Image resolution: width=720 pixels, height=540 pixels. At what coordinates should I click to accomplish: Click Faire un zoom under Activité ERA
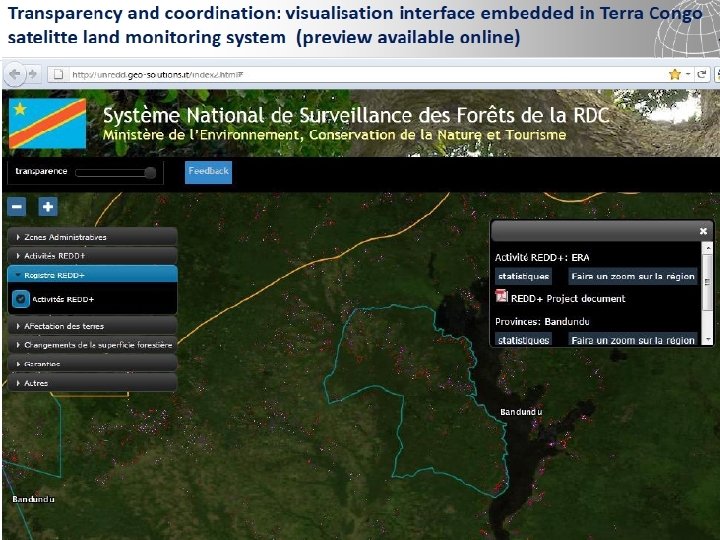click(x=633, y=276)
